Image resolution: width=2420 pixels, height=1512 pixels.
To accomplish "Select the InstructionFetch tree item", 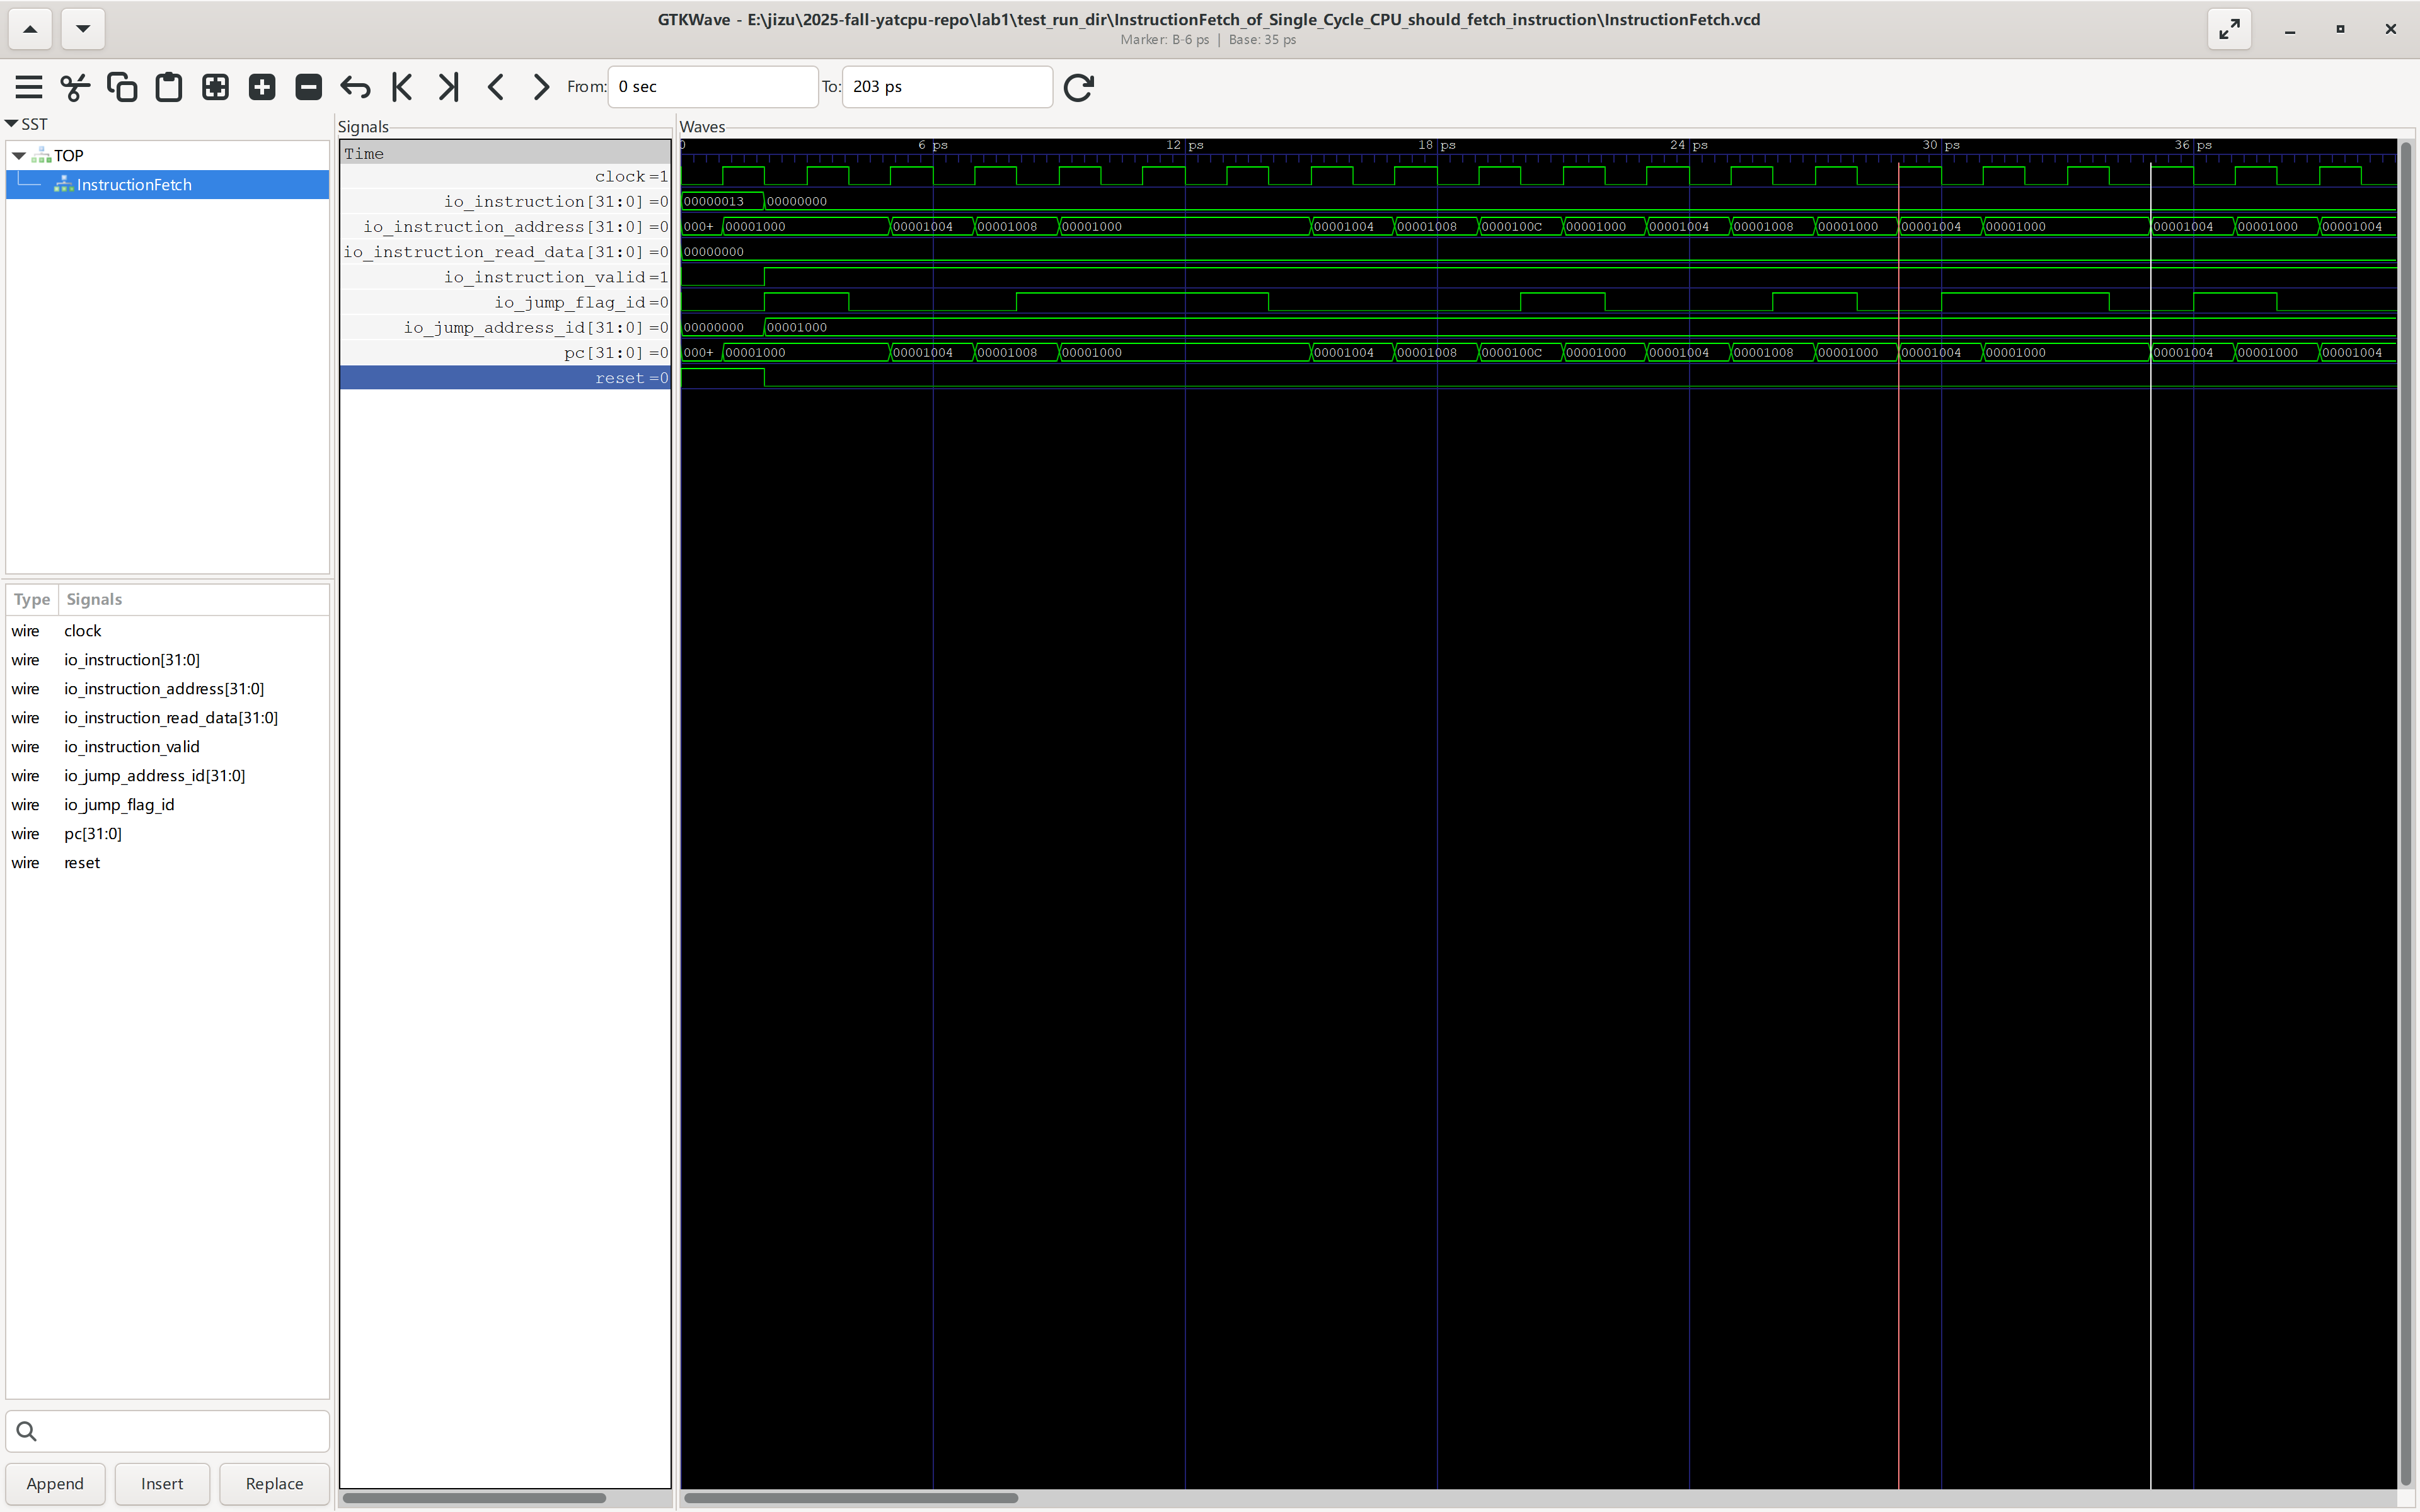I will click(134, 184).
